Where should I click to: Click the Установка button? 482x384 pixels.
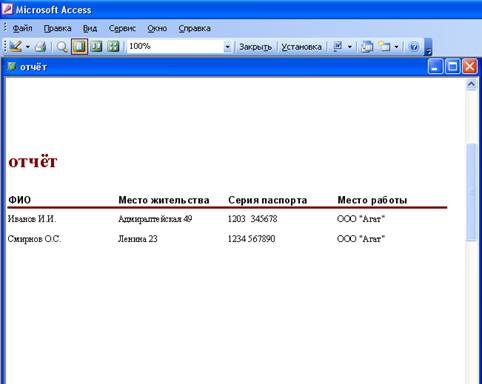pos(301,47)
